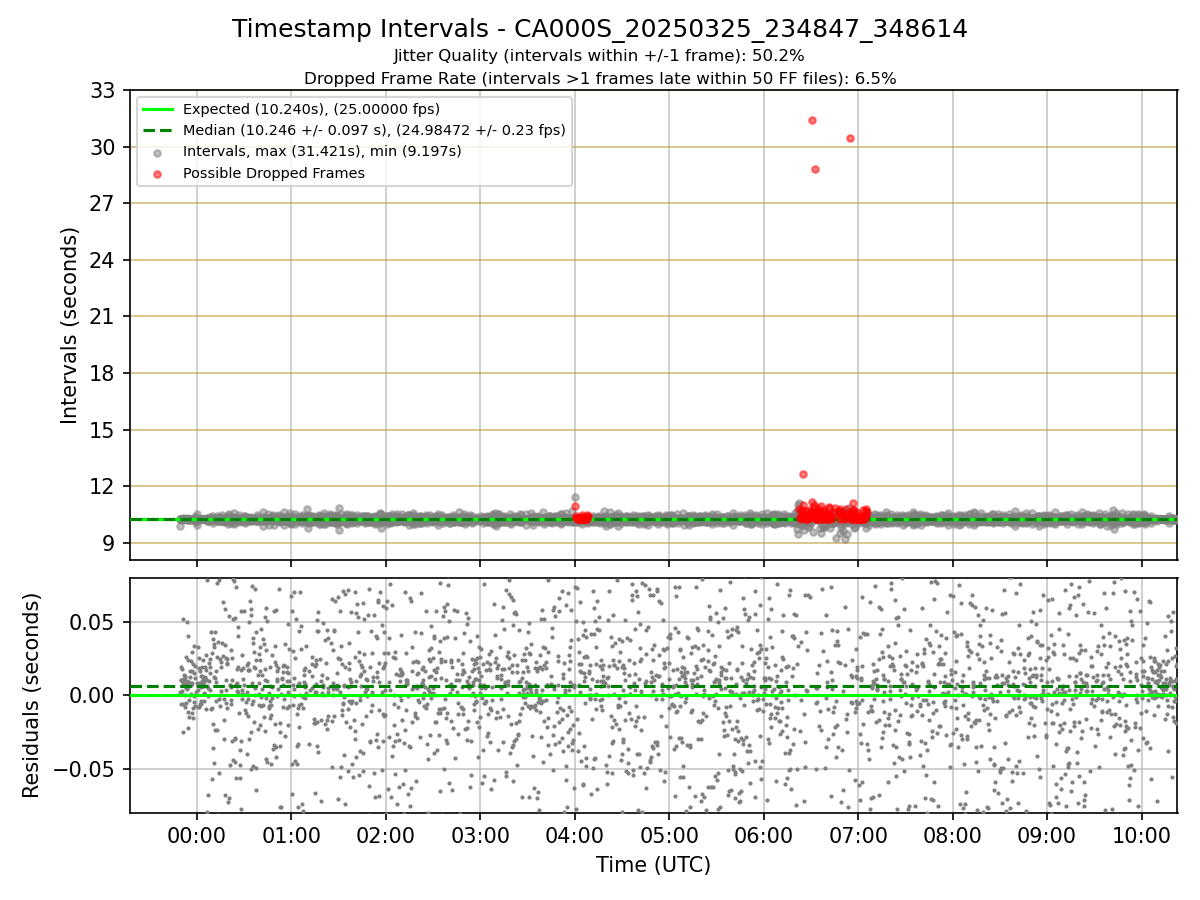
Task: Click legend entry 'Expected (10.240s), (25.00000 fps)'
Action: pos(311,109)
